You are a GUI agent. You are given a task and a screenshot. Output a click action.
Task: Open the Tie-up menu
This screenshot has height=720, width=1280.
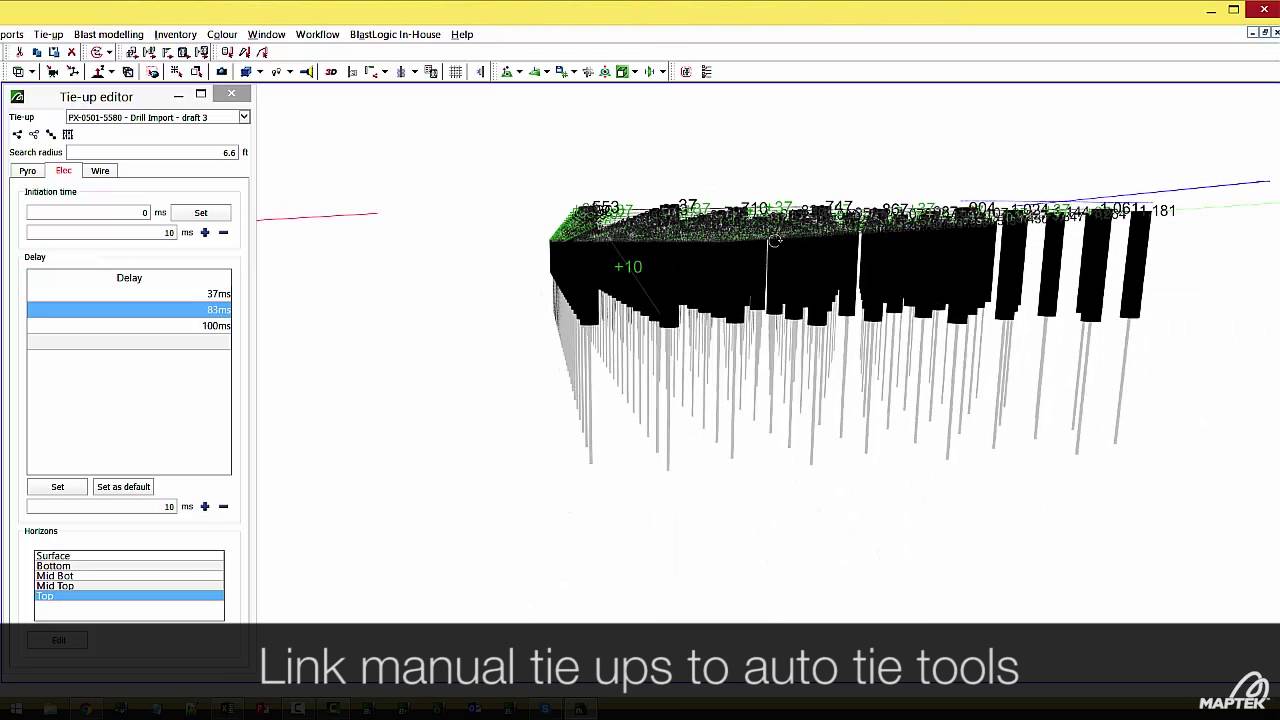[x=48, y=34]
